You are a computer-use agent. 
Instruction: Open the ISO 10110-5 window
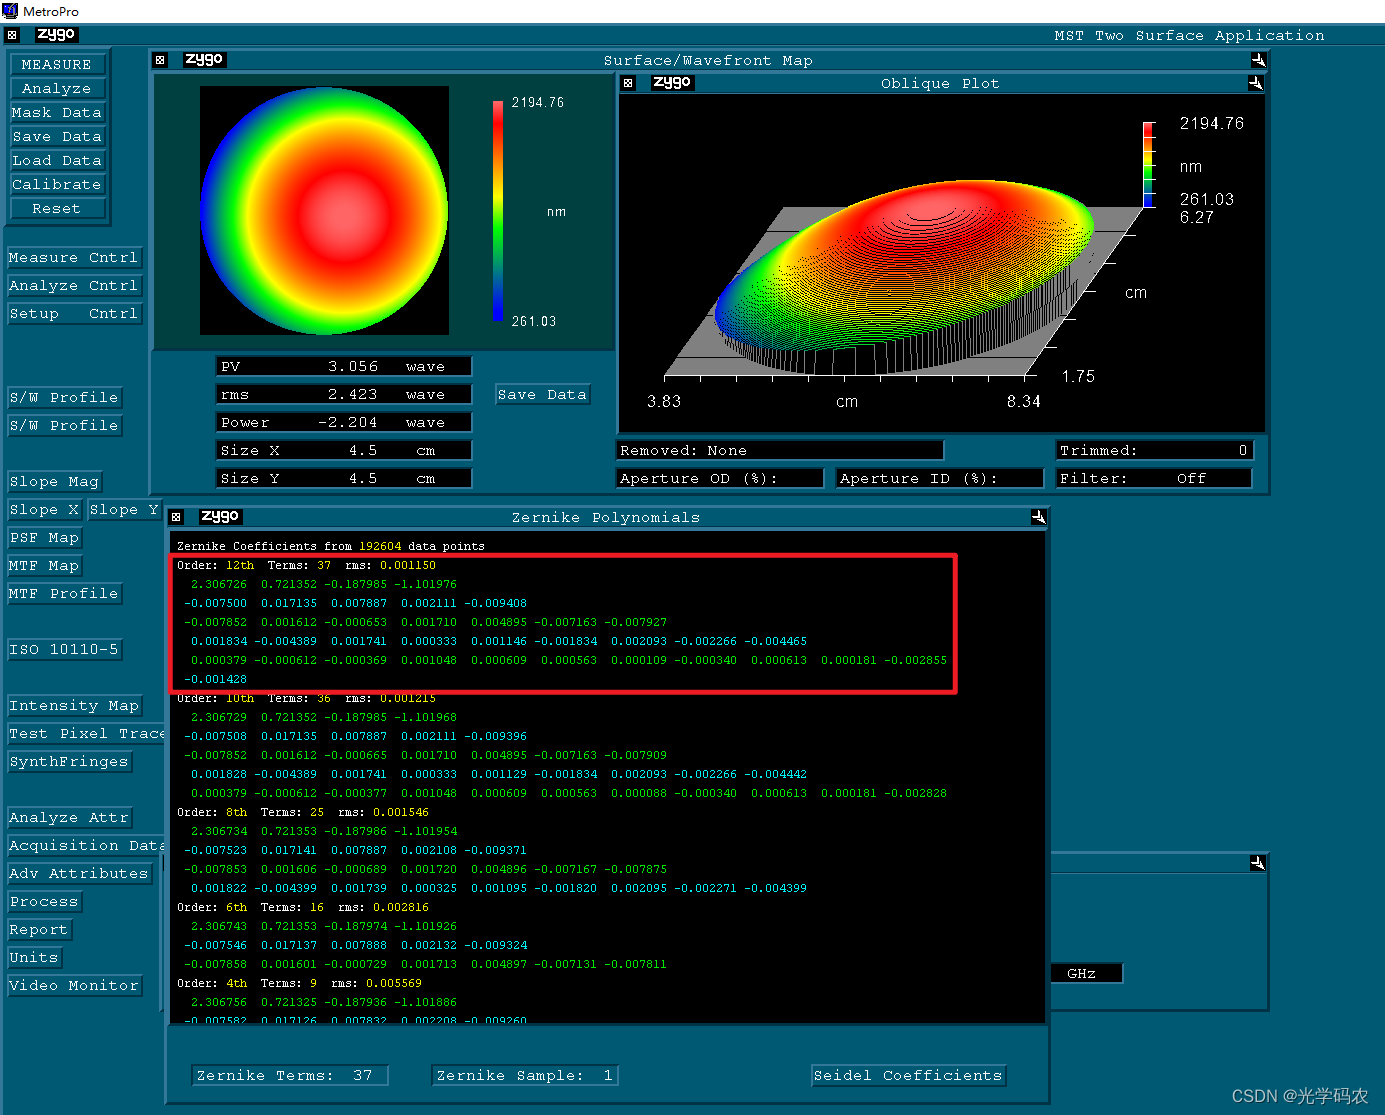[x=65, y=650]
